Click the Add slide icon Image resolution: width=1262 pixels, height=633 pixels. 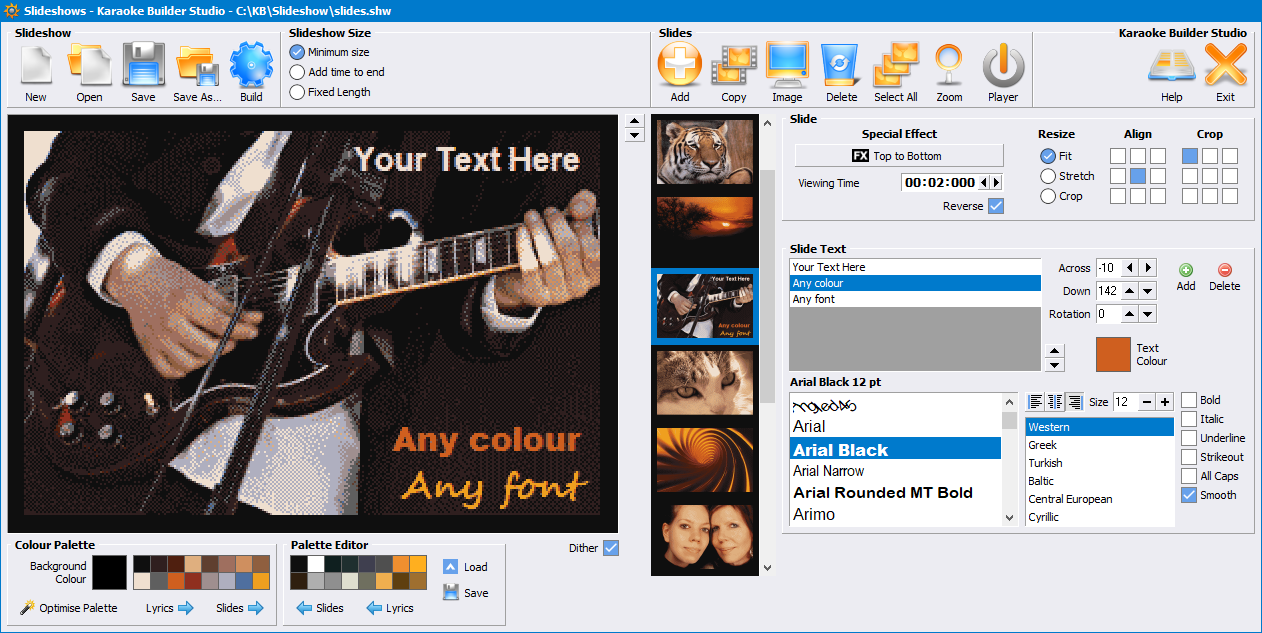pos(679,67)
